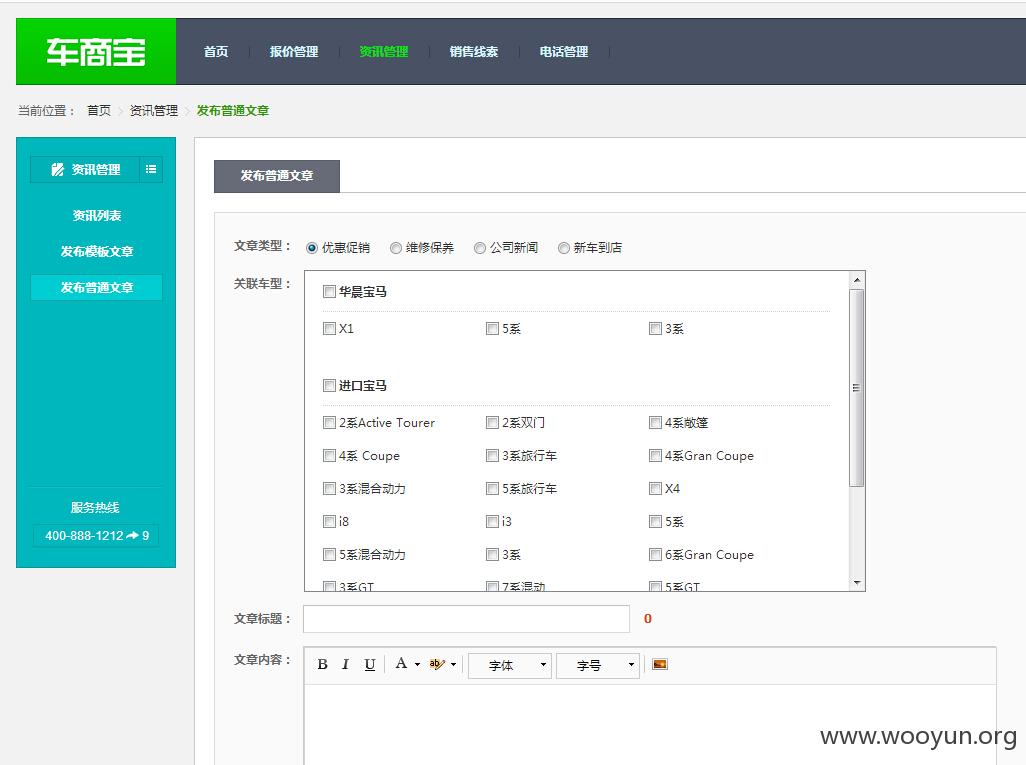Check the 4系 Coupe checkbox

point(329,455)
